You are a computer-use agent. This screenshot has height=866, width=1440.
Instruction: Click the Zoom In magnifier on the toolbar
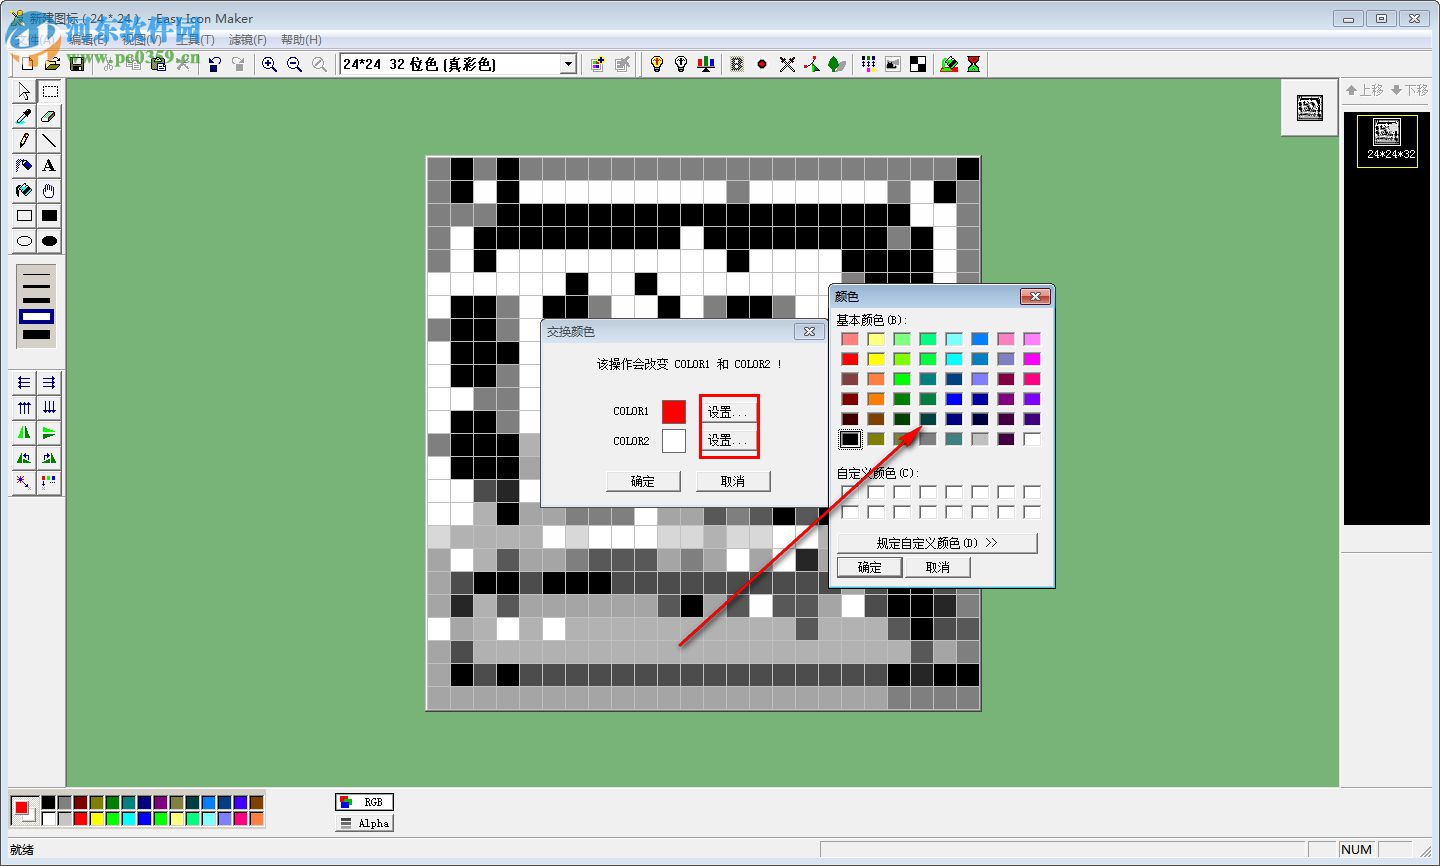[269, 63]
